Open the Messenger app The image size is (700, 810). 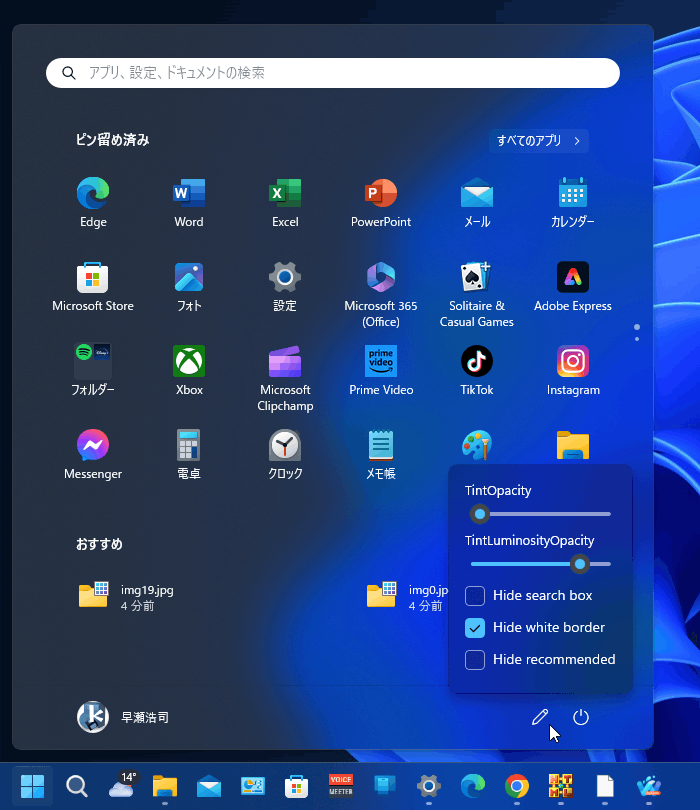coord(93,454)
